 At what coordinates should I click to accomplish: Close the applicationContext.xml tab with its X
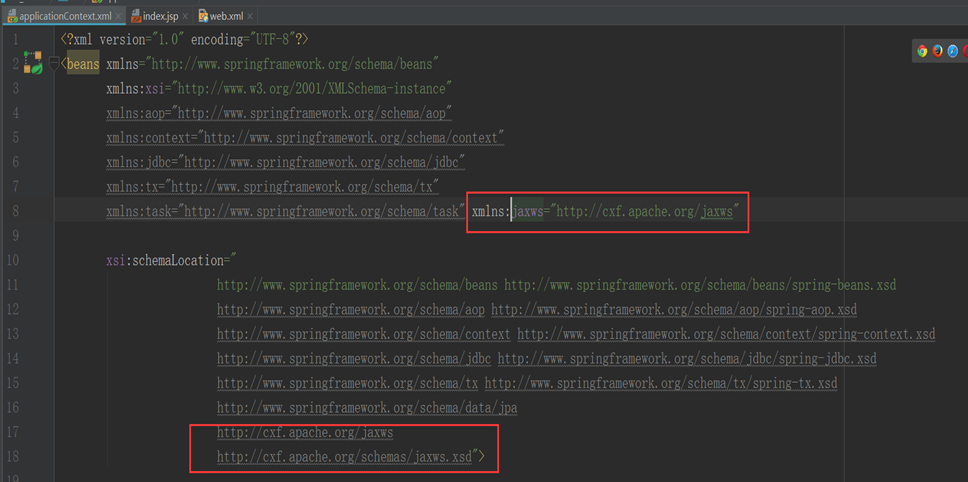click(118, 16)
